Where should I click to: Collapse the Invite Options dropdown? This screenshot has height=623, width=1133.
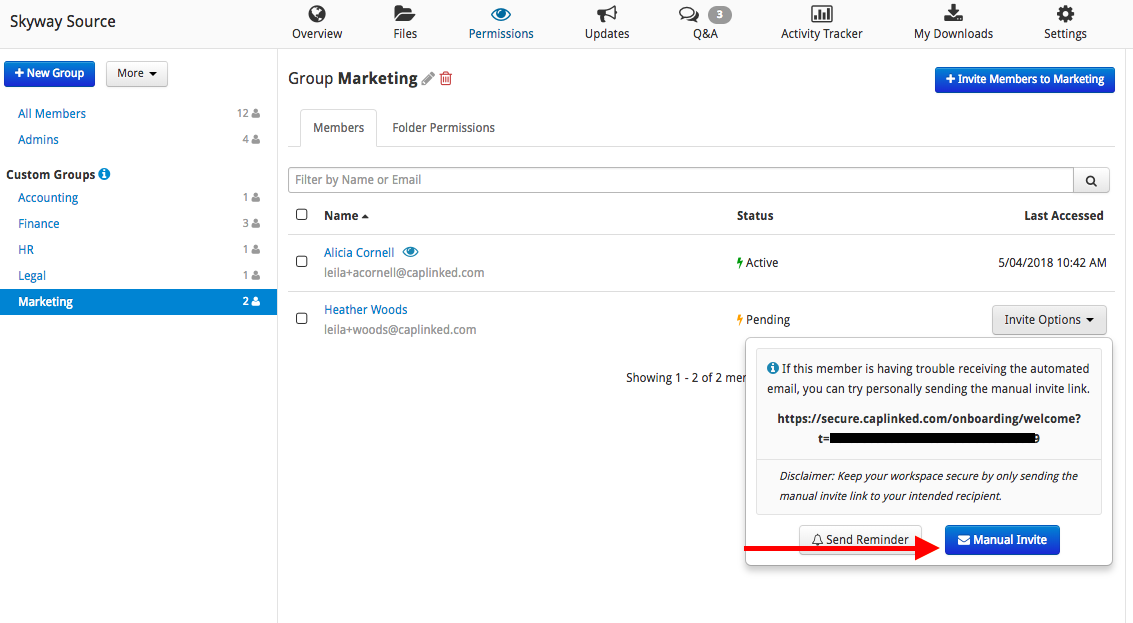1049,319
